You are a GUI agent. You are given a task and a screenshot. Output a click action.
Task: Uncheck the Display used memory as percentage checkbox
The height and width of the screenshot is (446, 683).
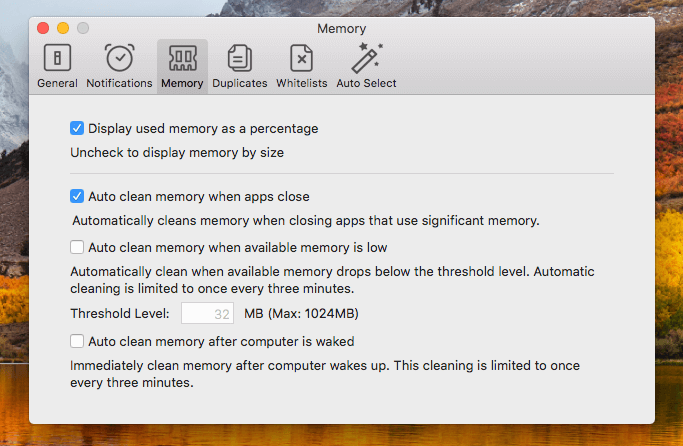tap(77, 128)
